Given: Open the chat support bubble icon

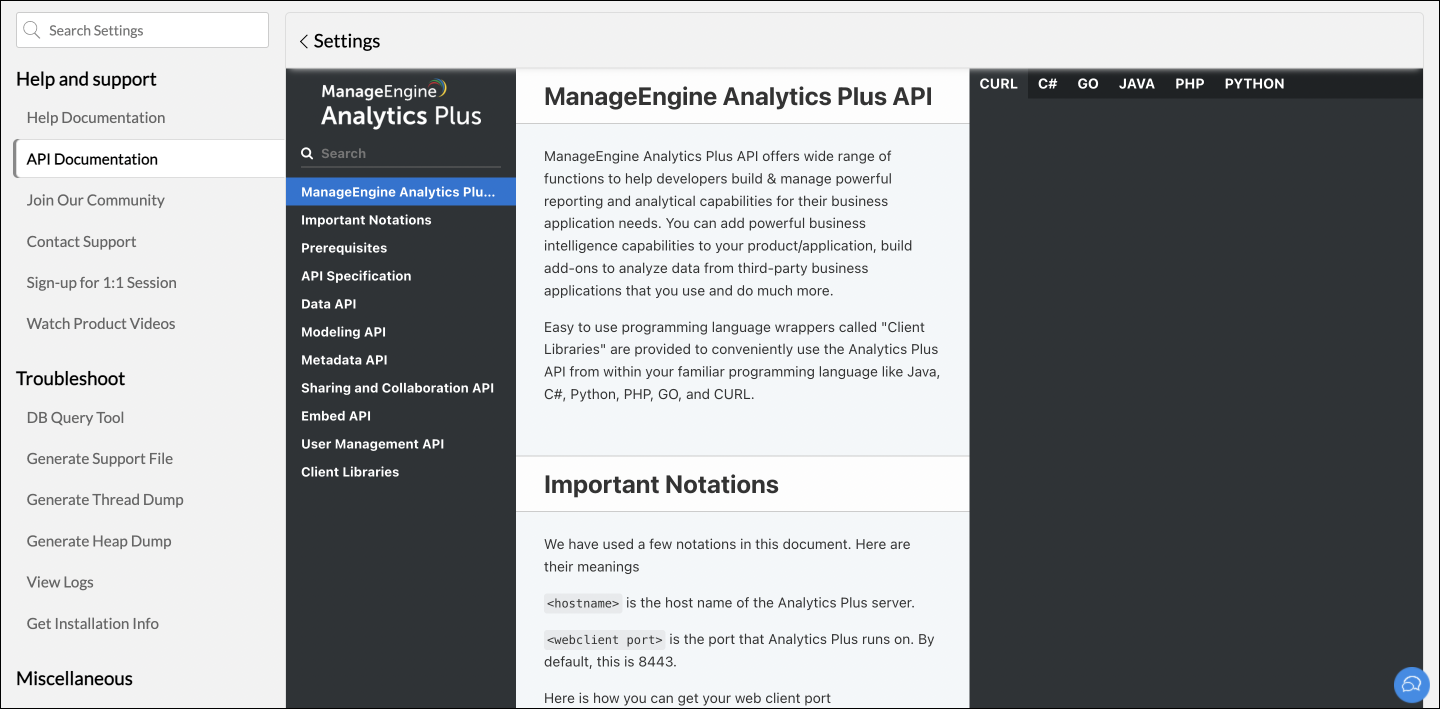Looking at the screenshot, I should [1411, 684].
